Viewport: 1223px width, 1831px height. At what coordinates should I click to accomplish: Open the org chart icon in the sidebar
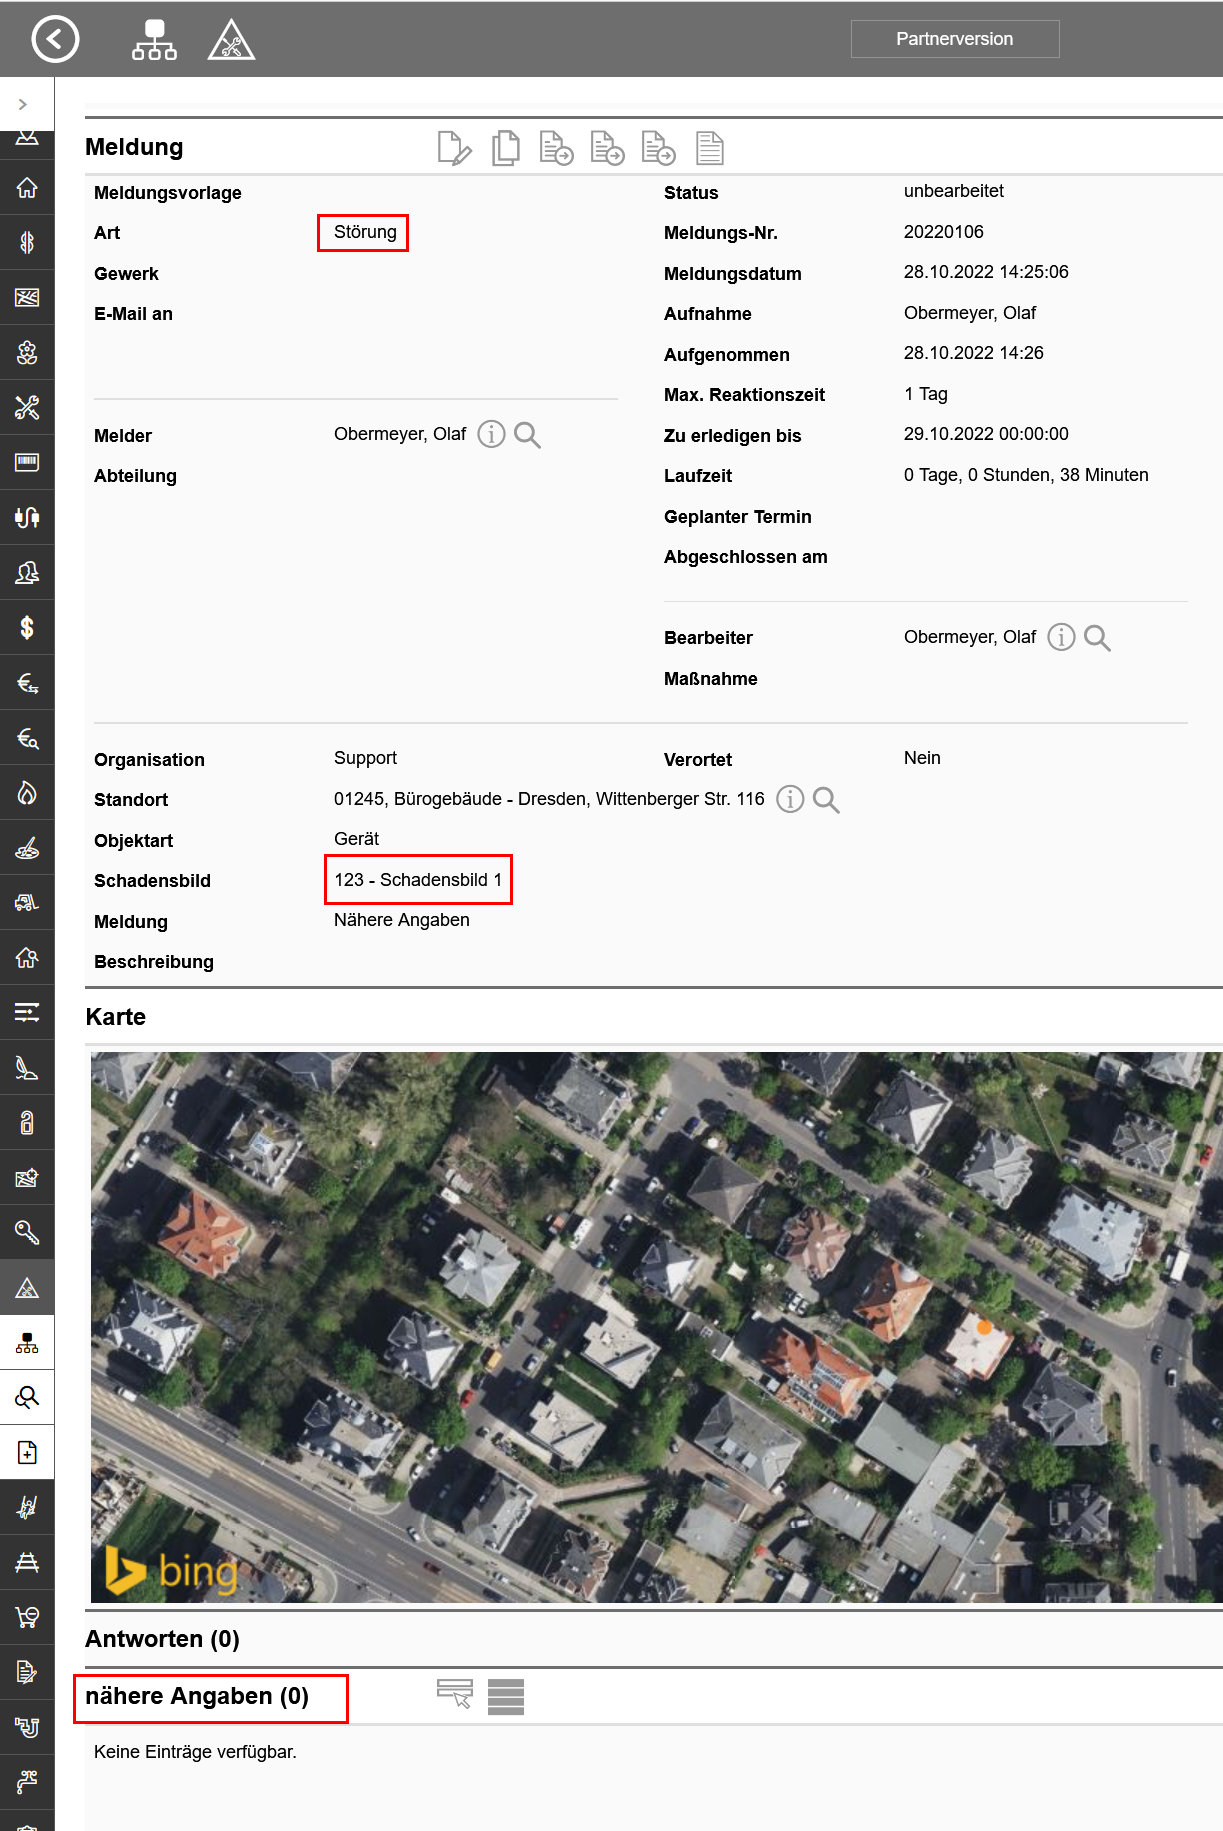pyautogui.click(x=27, y=1342)
